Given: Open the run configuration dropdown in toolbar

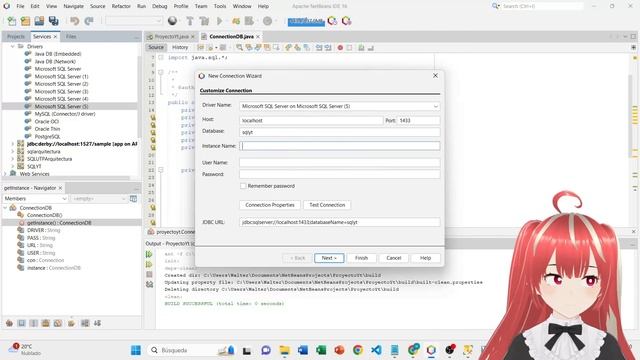Looking at the screenshot, I should tap(134, 21).
